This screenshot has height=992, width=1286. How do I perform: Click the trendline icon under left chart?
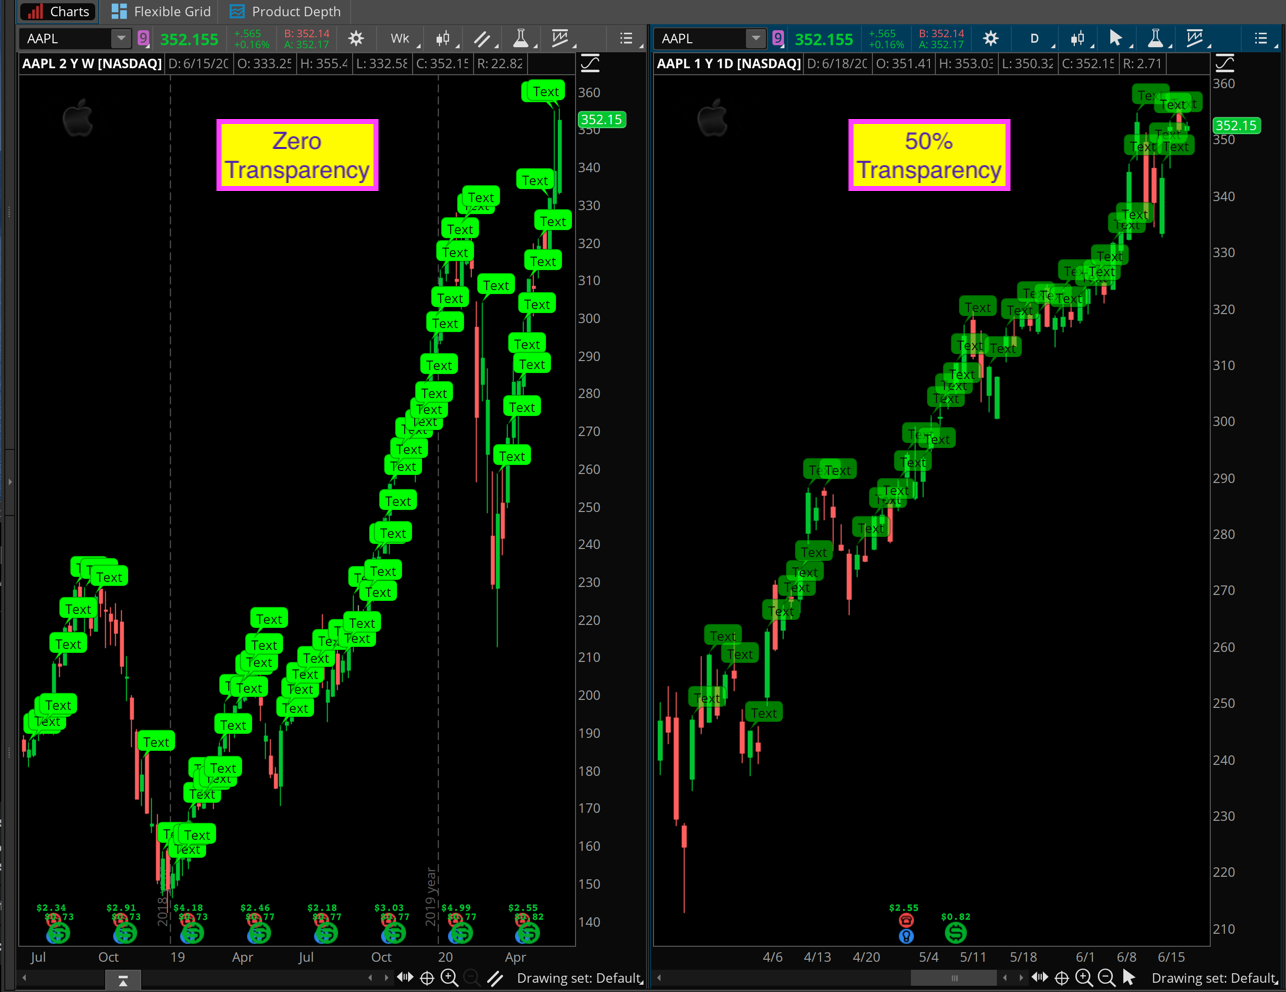point(494,978)
